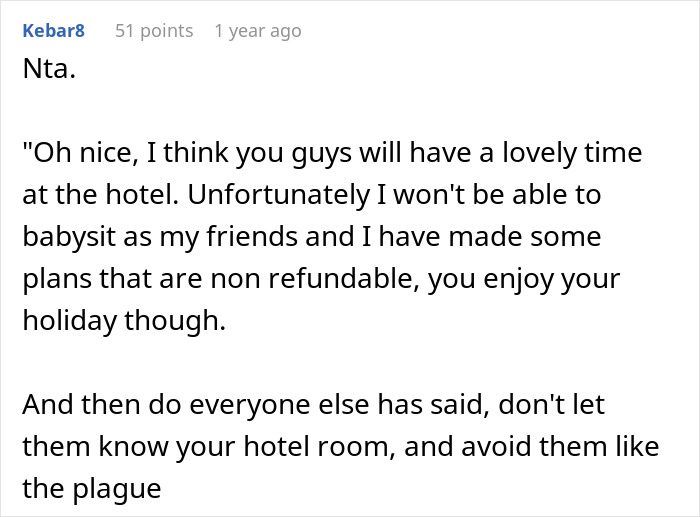Click the words enjoy your
The width and height of the screenshot is (700, 517).
[552, 279]
